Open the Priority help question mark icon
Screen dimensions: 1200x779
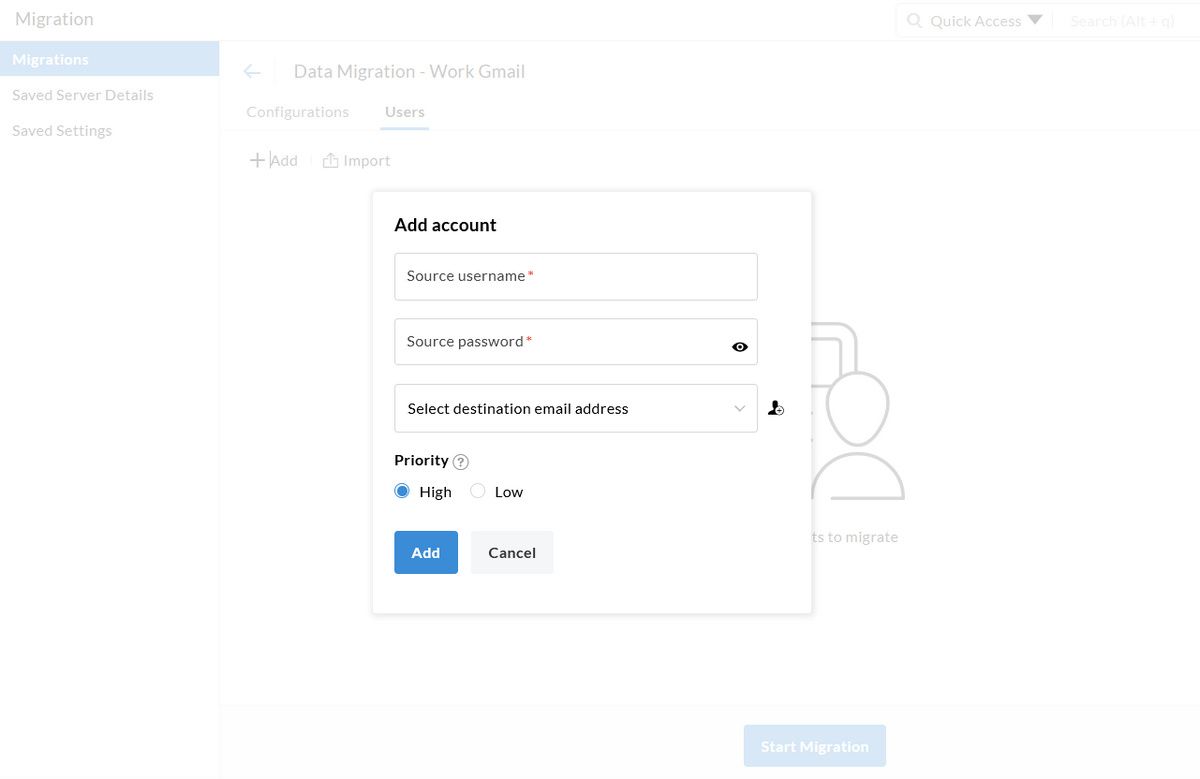pyautogui.click(x=460, y=461)
